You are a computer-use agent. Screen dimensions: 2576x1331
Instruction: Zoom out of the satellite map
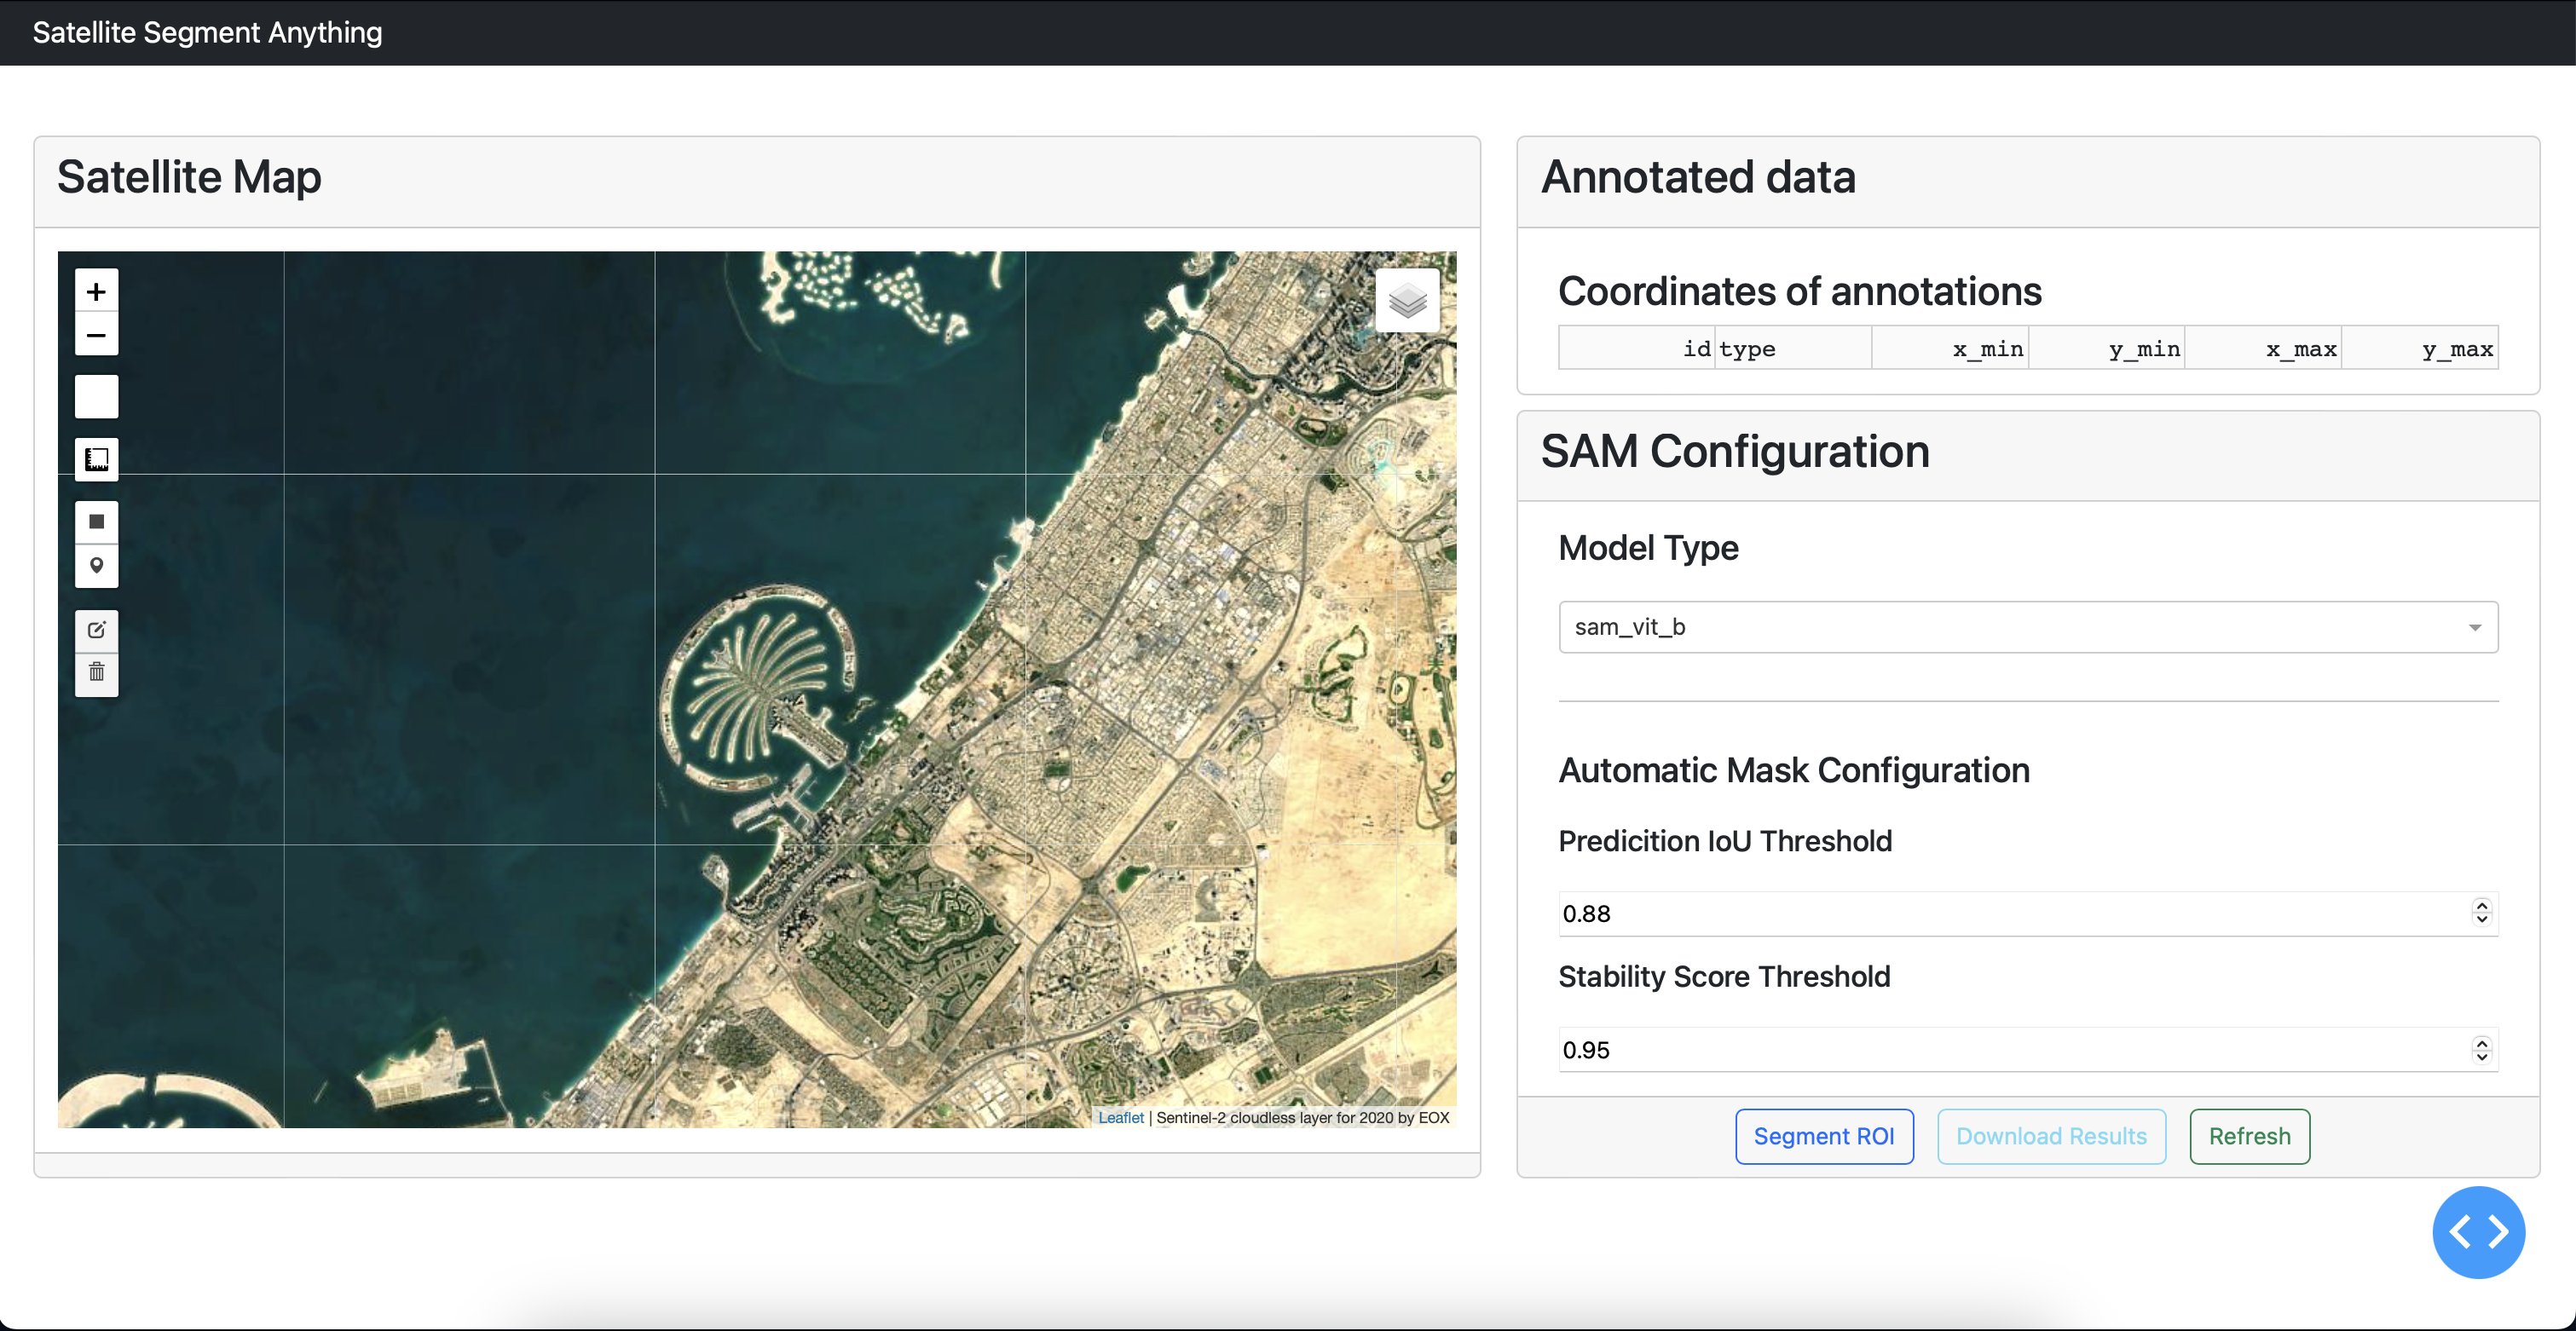tap(96, 335)
